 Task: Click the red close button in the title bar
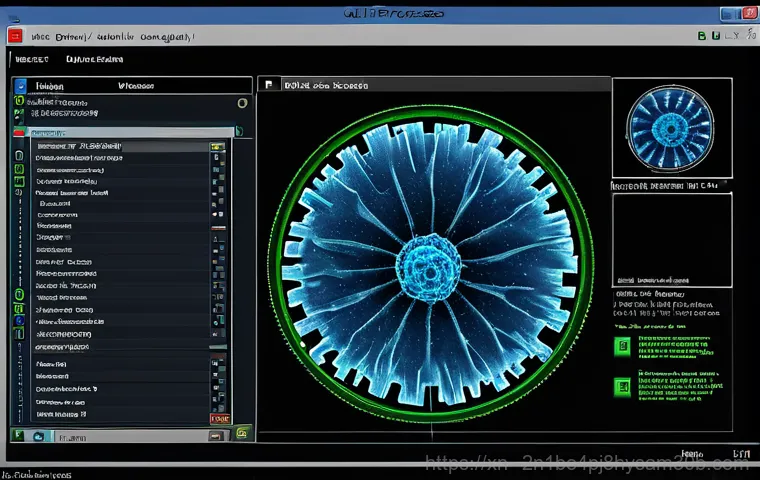pyautogui.click(x=749, y=13)
